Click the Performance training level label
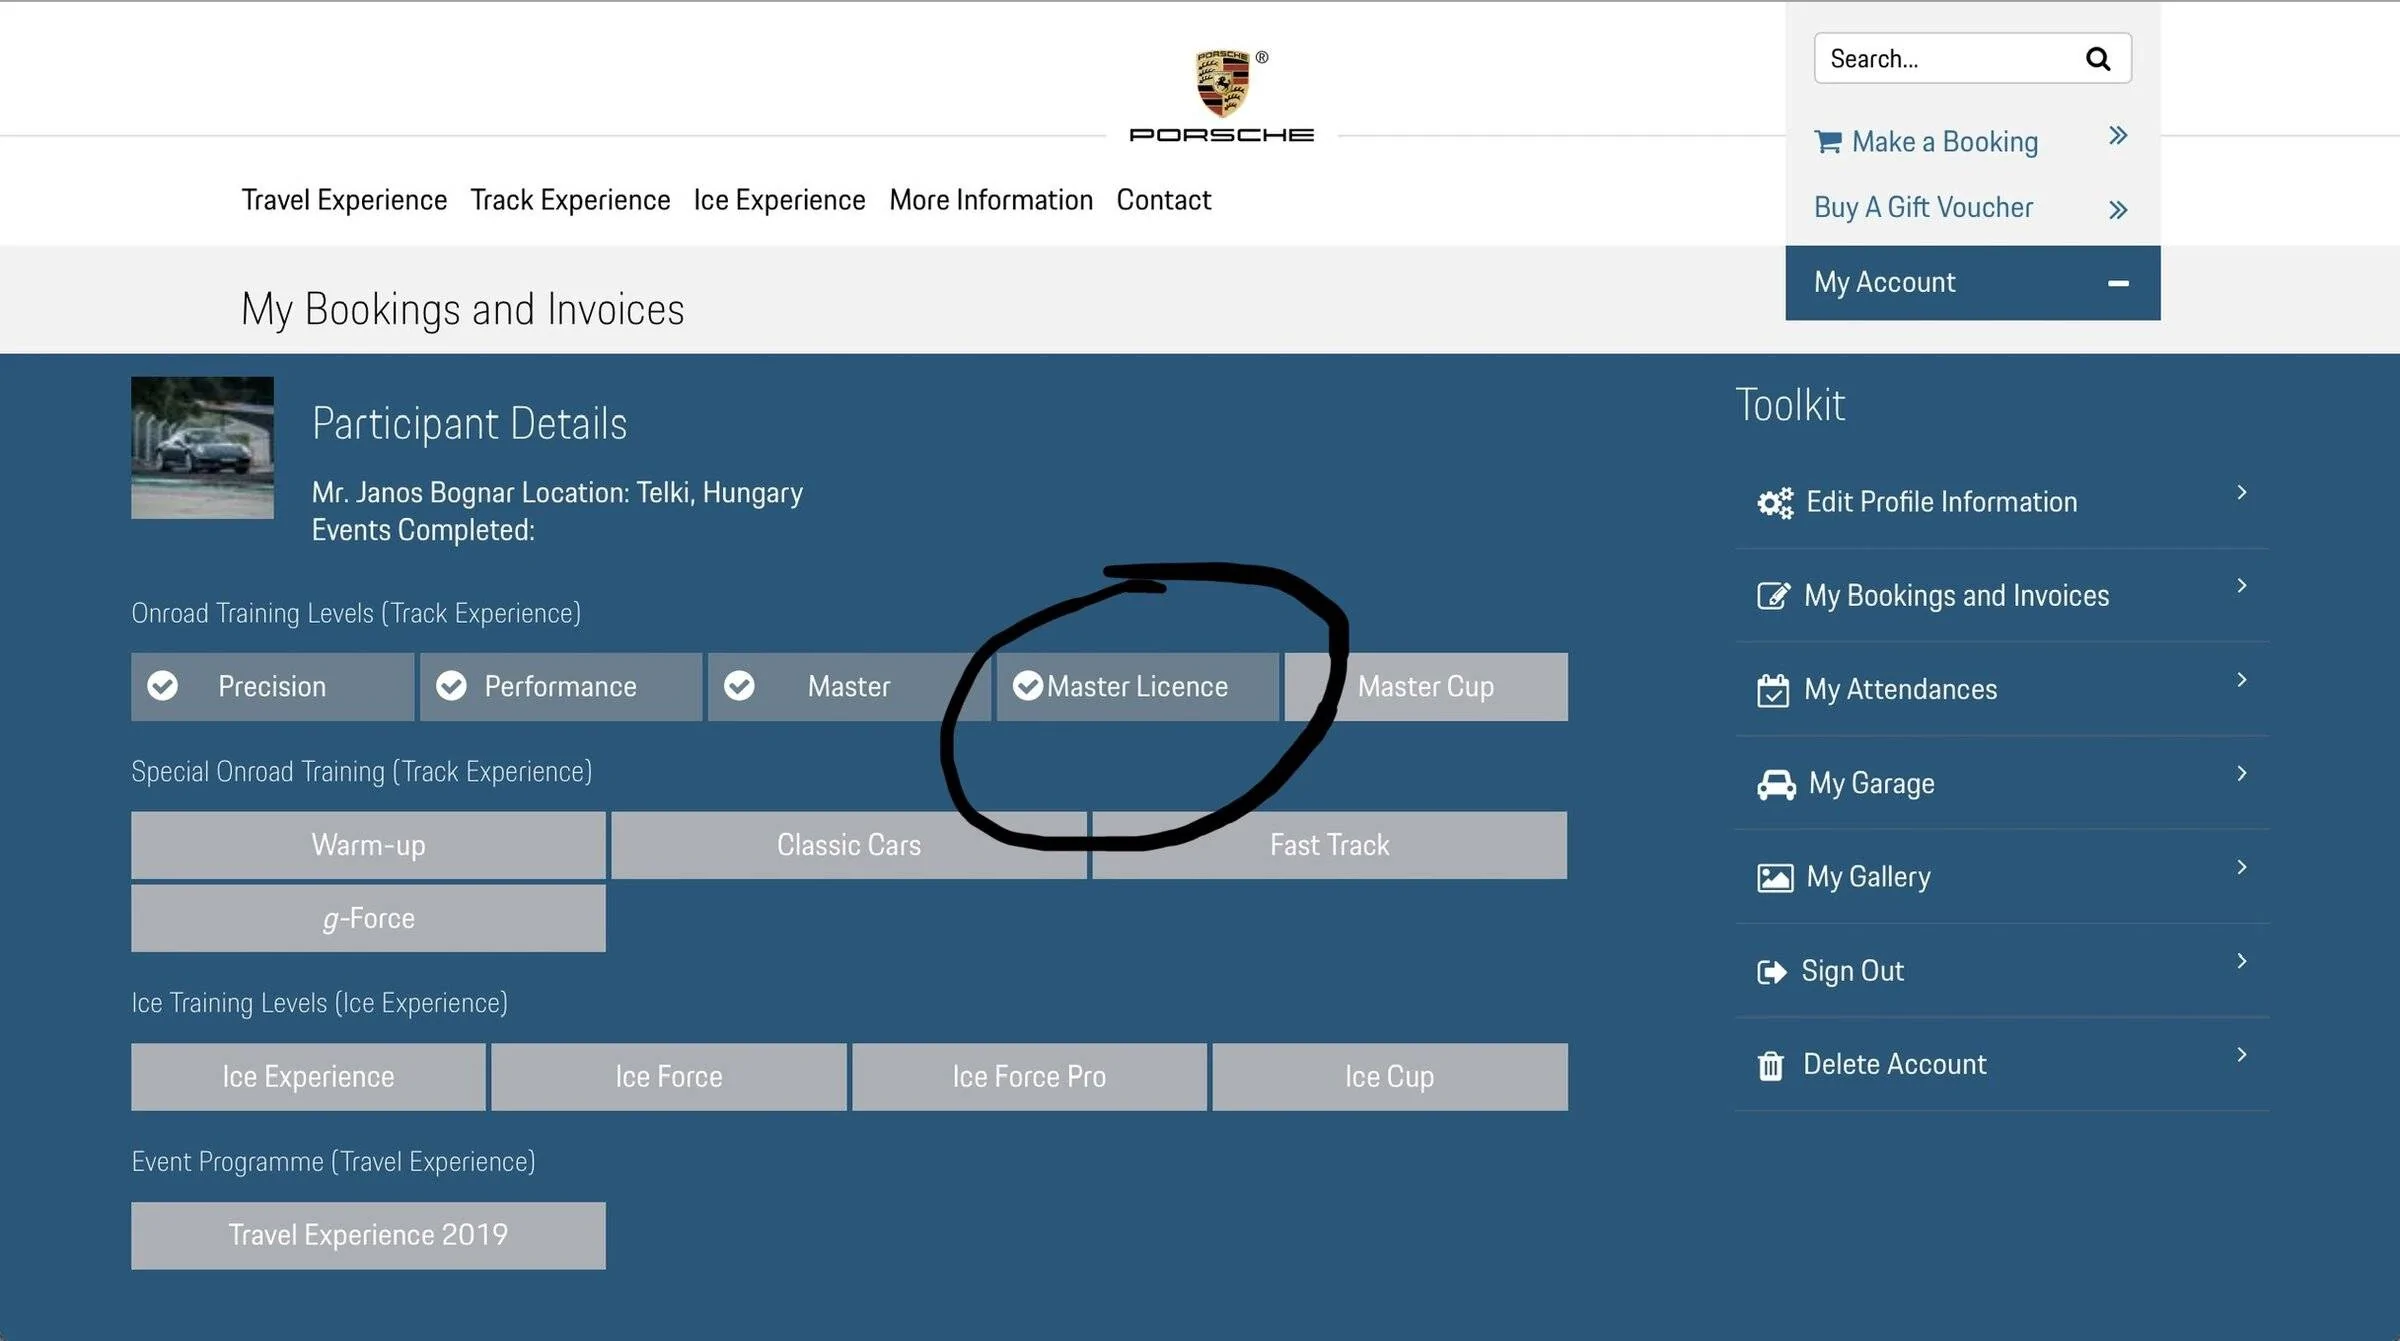The width and height of the screenshot is (2400, 1341). [560, 687]
